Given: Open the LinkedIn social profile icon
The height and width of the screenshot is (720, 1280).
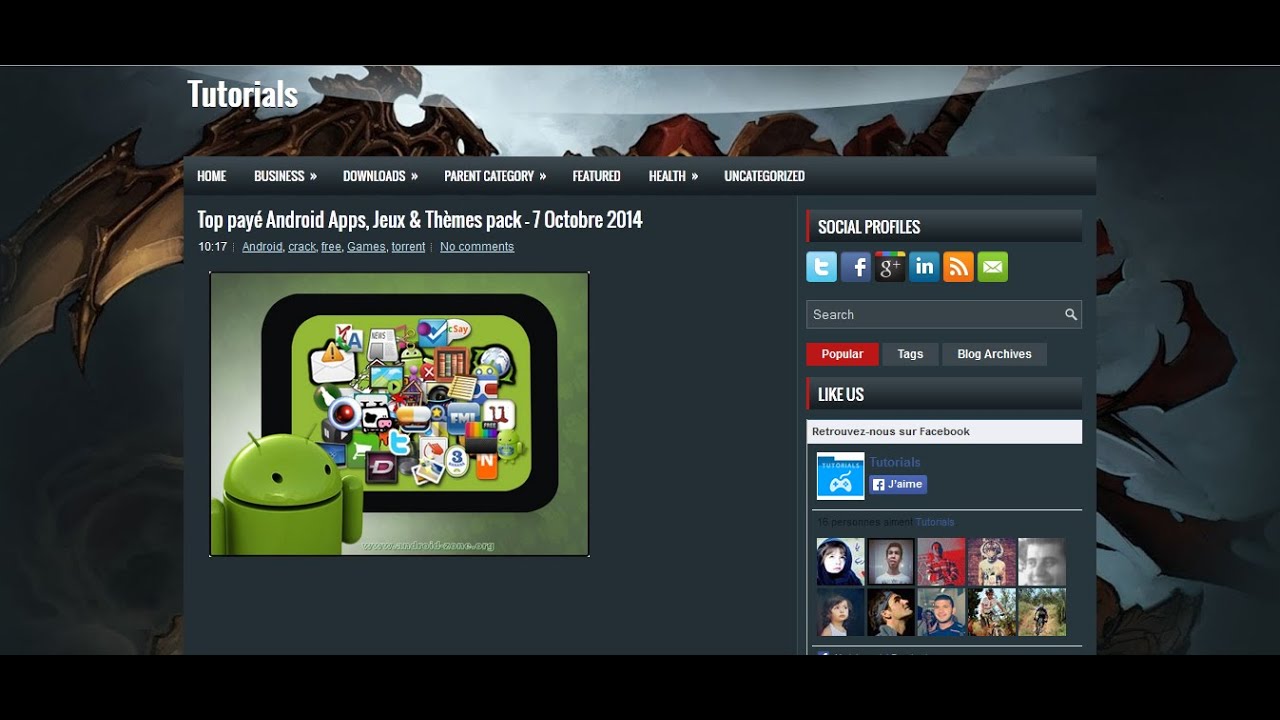Looking at the screenshot, I should tap(924, 267).
